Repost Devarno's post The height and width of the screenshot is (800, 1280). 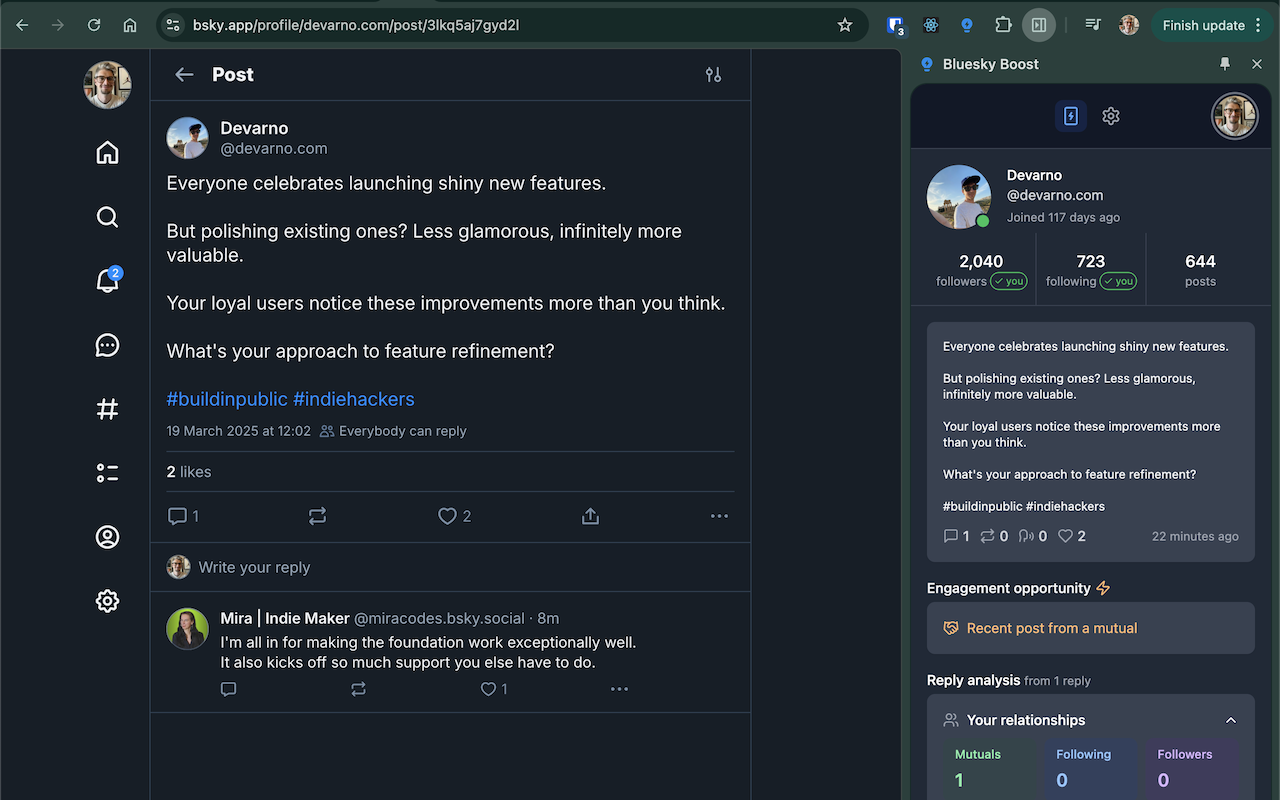pyautogui.click(x=317, y=516)
